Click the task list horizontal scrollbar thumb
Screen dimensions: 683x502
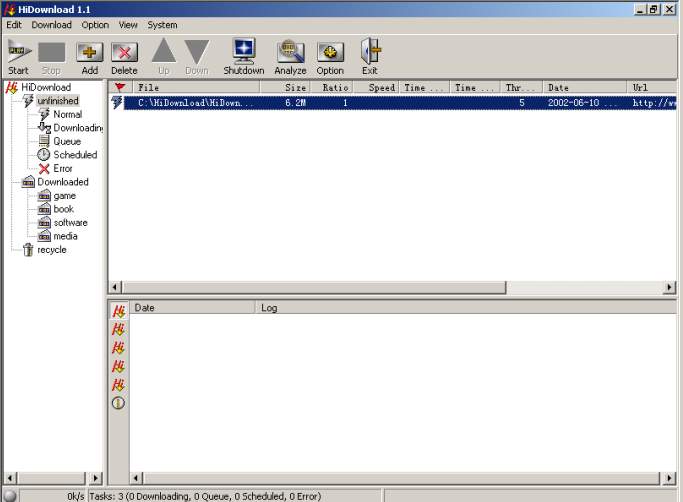coord(314,287)
